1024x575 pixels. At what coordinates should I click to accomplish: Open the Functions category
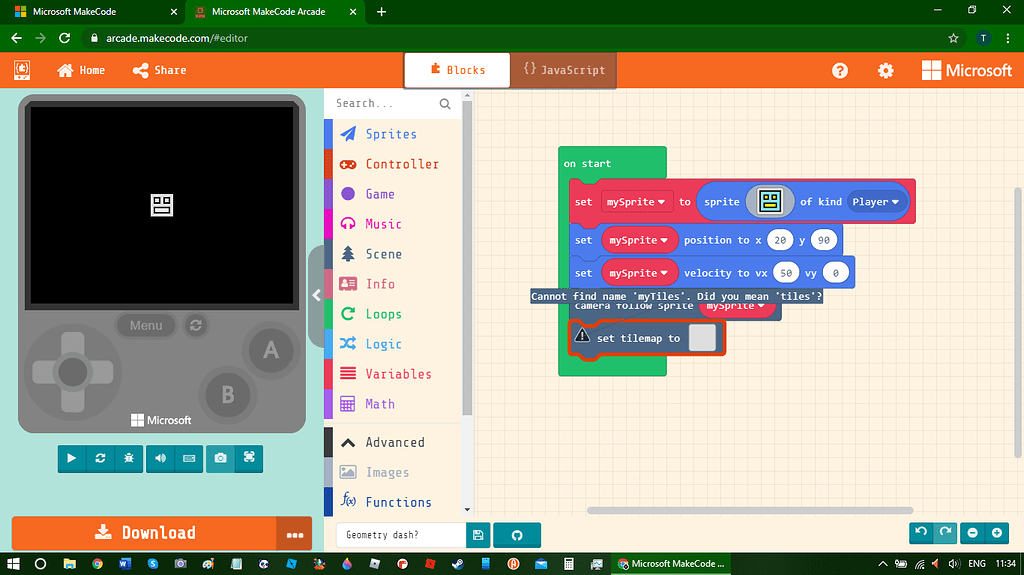(394, 502)
